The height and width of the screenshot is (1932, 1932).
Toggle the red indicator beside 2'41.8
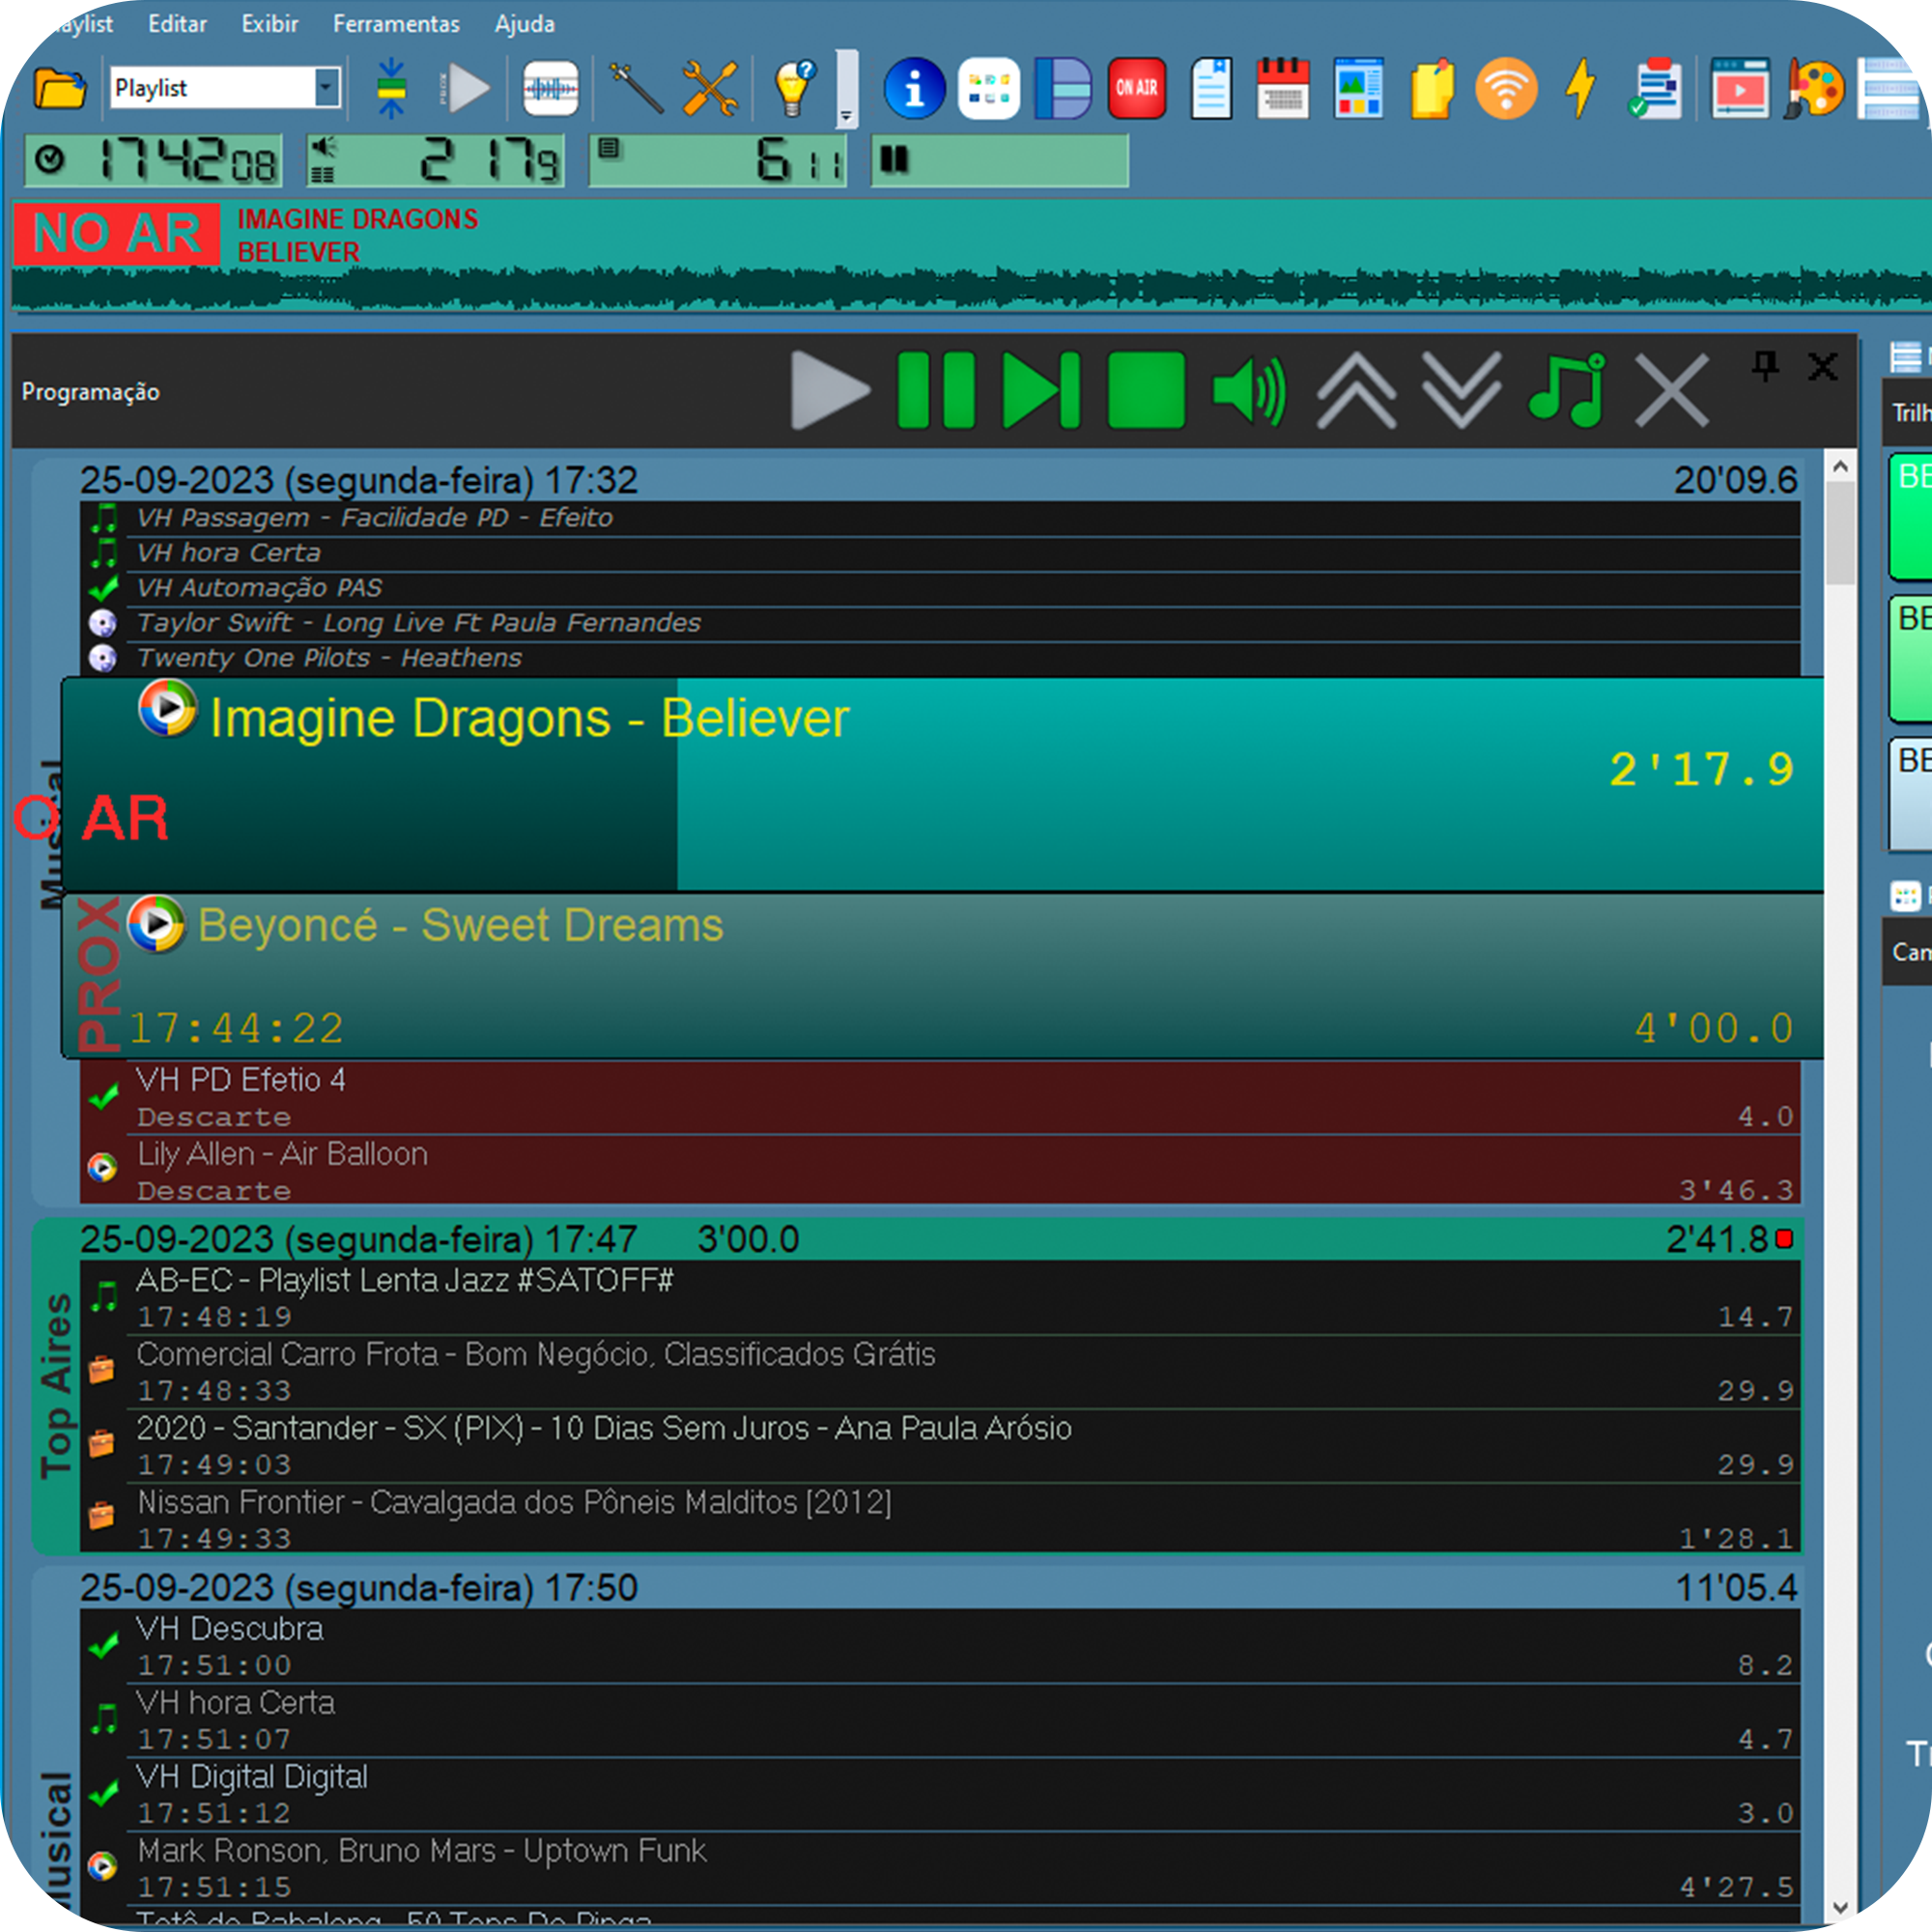coord(1784,1238)
